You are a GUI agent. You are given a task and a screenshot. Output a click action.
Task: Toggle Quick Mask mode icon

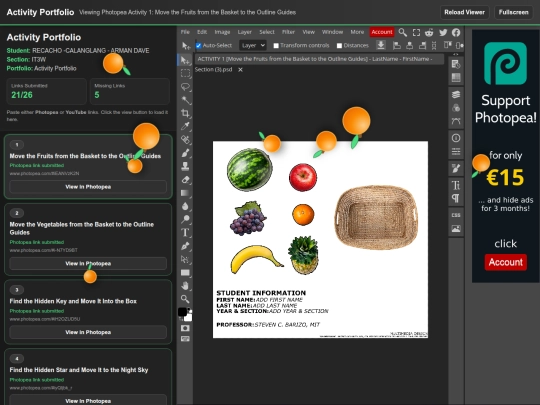[x=185, y=328]
